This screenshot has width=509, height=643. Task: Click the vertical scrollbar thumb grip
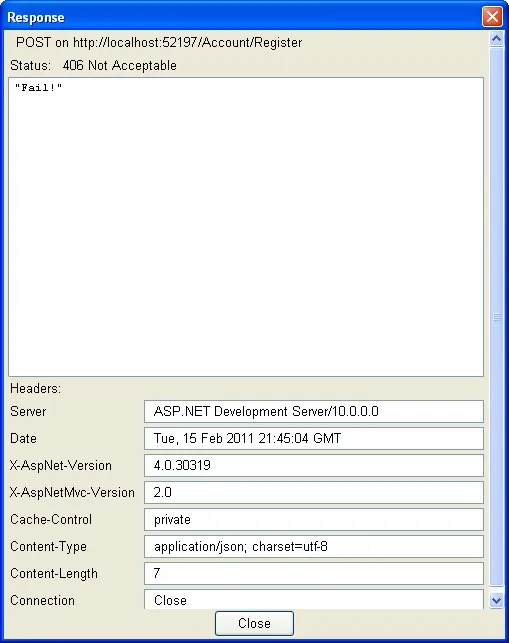(496, 317)
